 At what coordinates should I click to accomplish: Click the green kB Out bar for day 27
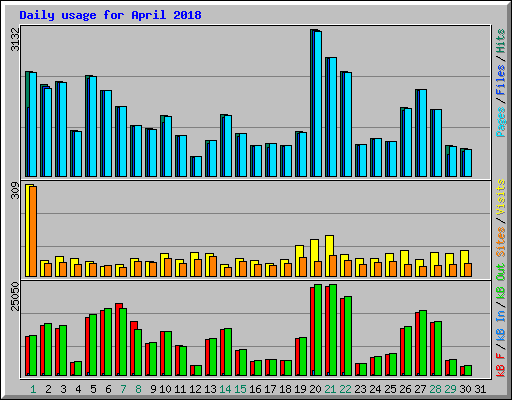coord(423,343)
